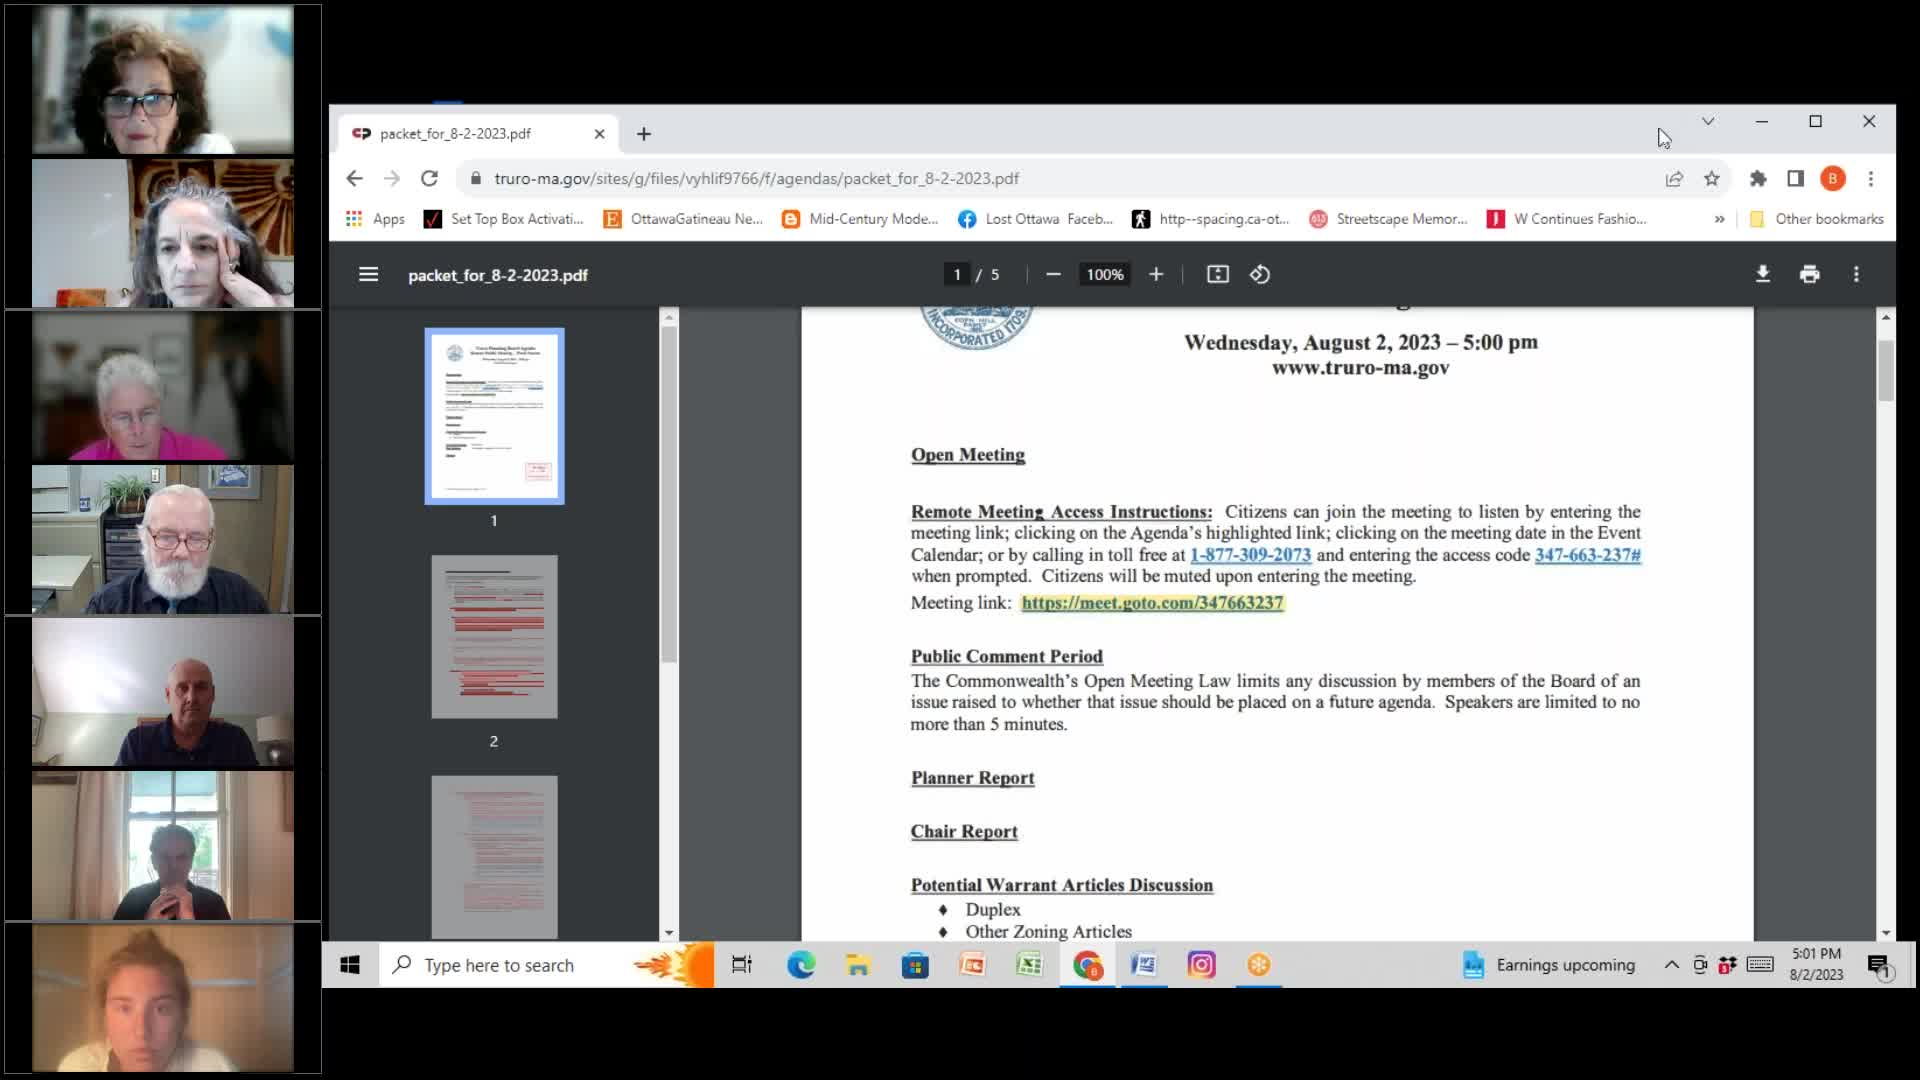Screen dimensions: 1920x1080
Task: Click the 1-877-309-2073 phone link
Action: 1250,555
